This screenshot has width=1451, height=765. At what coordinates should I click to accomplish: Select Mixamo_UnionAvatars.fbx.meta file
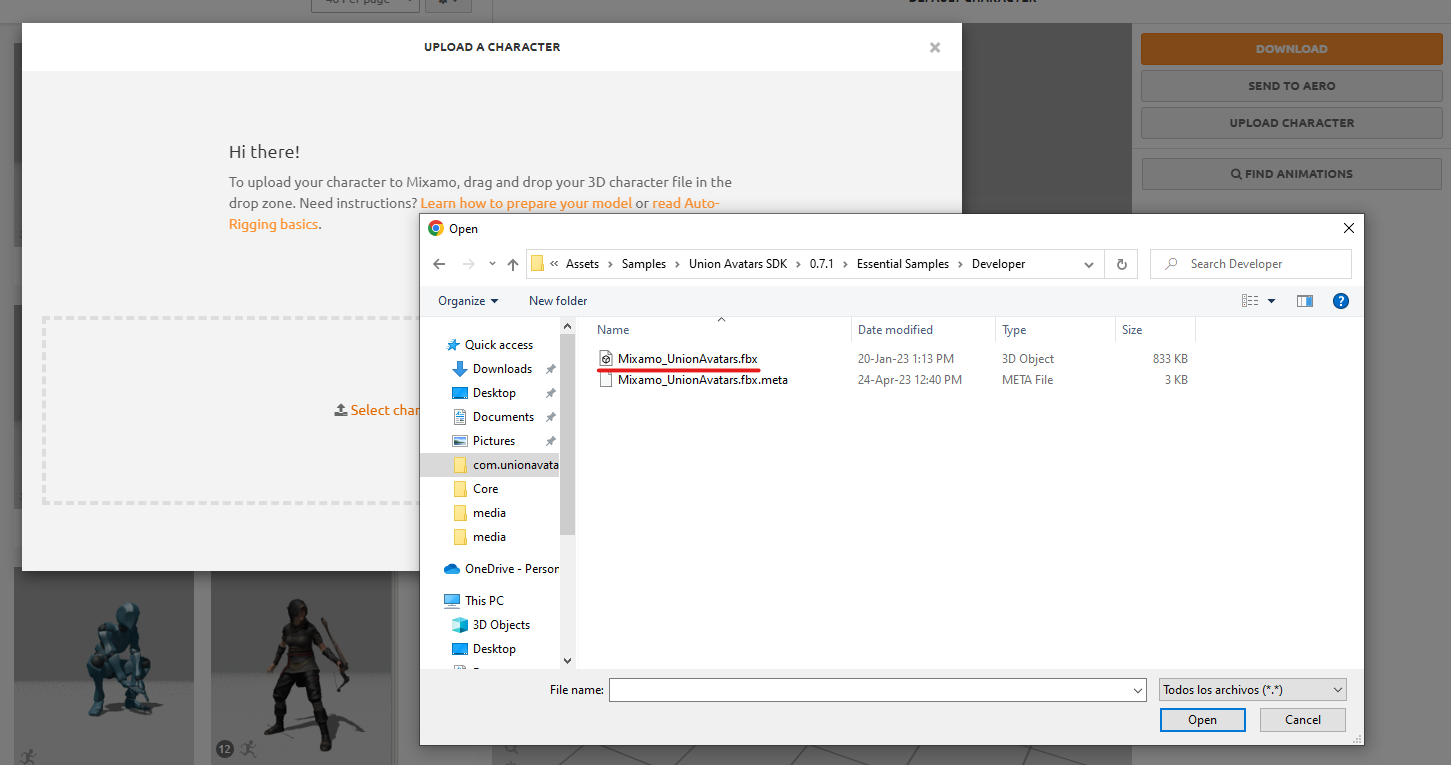click(703, 380)
